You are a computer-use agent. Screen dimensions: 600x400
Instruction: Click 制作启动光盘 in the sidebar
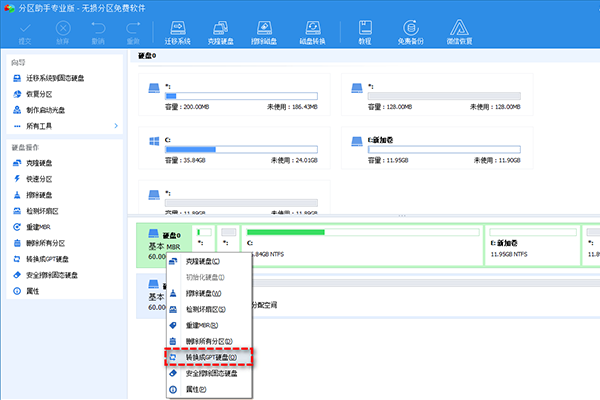click(x=45, y=109)
